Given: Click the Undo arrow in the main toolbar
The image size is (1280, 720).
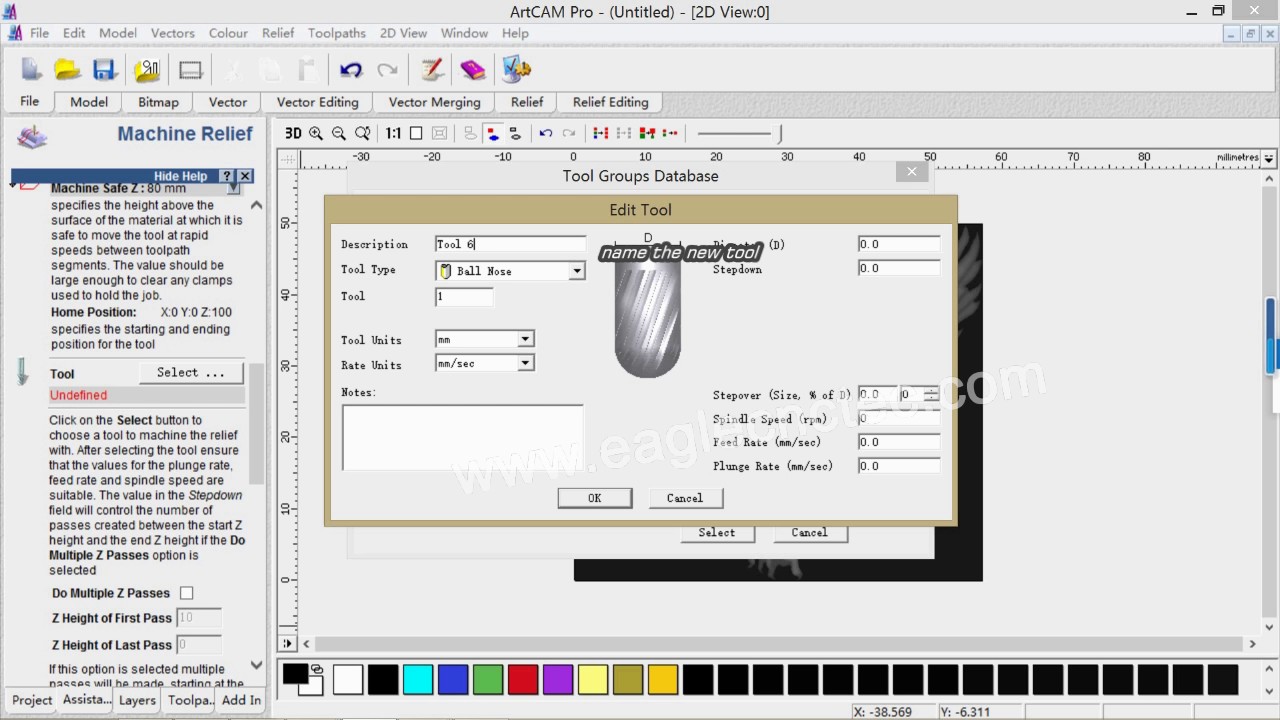Looking at the screenshot, I should pos(350,69).
